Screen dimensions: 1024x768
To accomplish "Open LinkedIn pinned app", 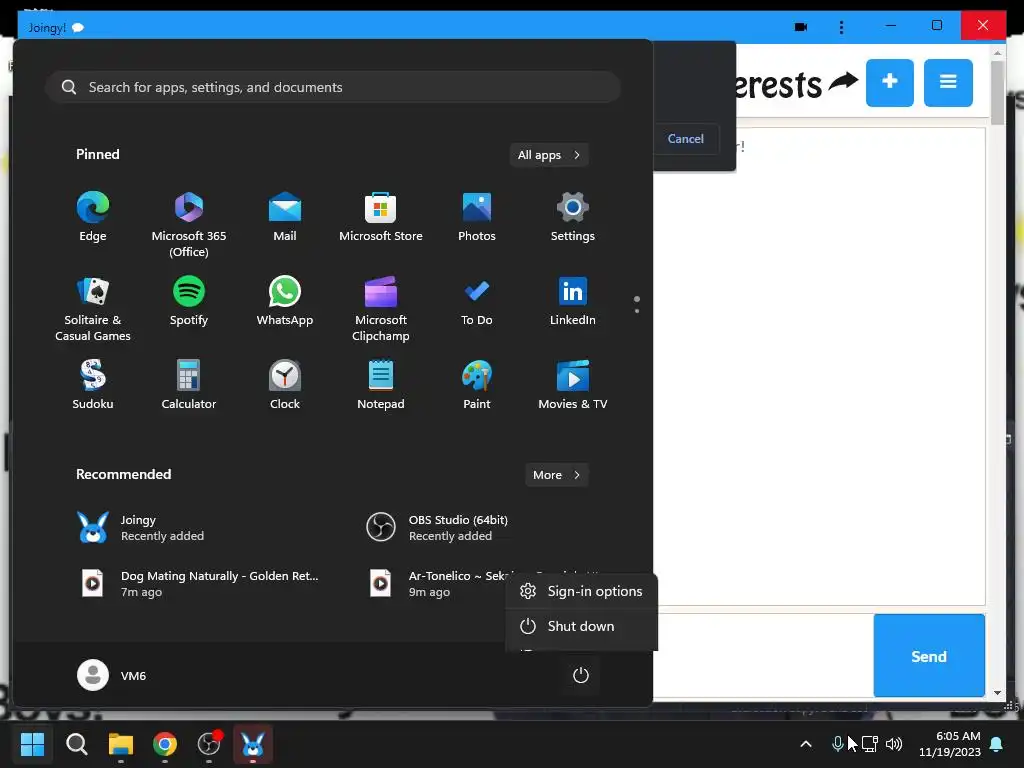I will point(573,301).
